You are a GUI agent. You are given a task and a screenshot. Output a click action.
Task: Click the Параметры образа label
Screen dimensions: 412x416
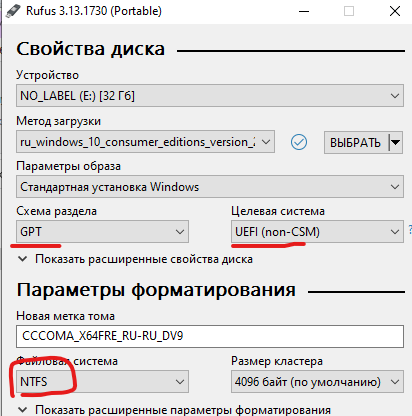(69, 166)
